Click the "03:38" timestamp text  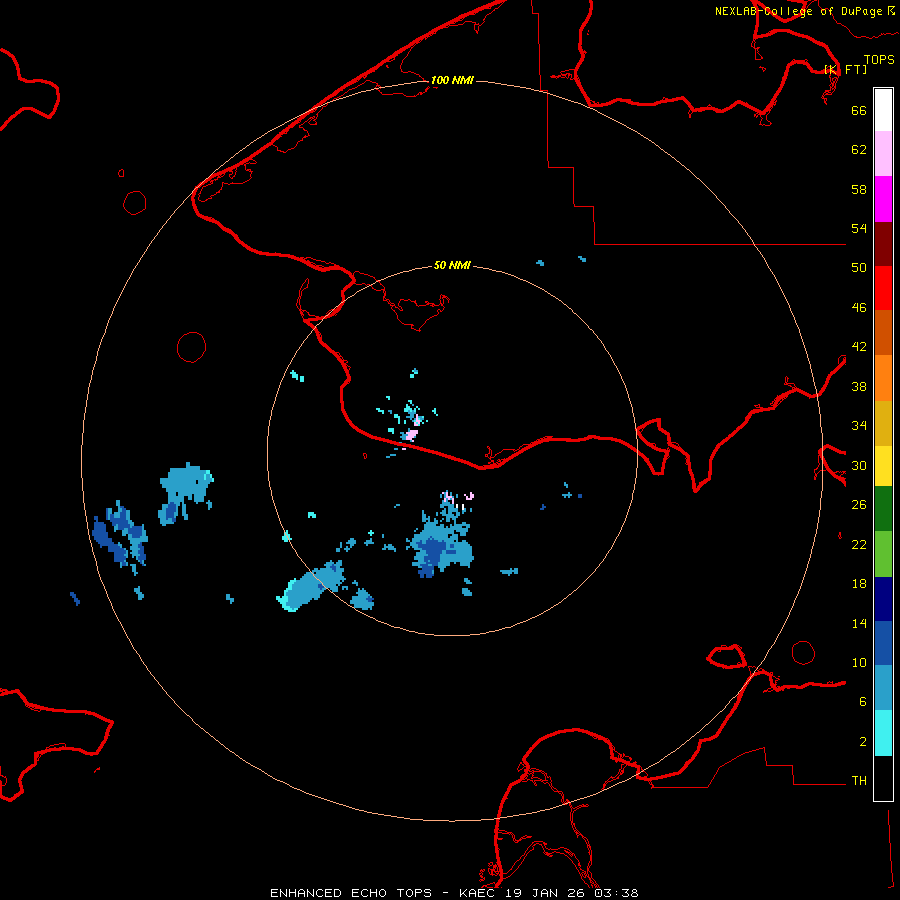coord(616,893)
